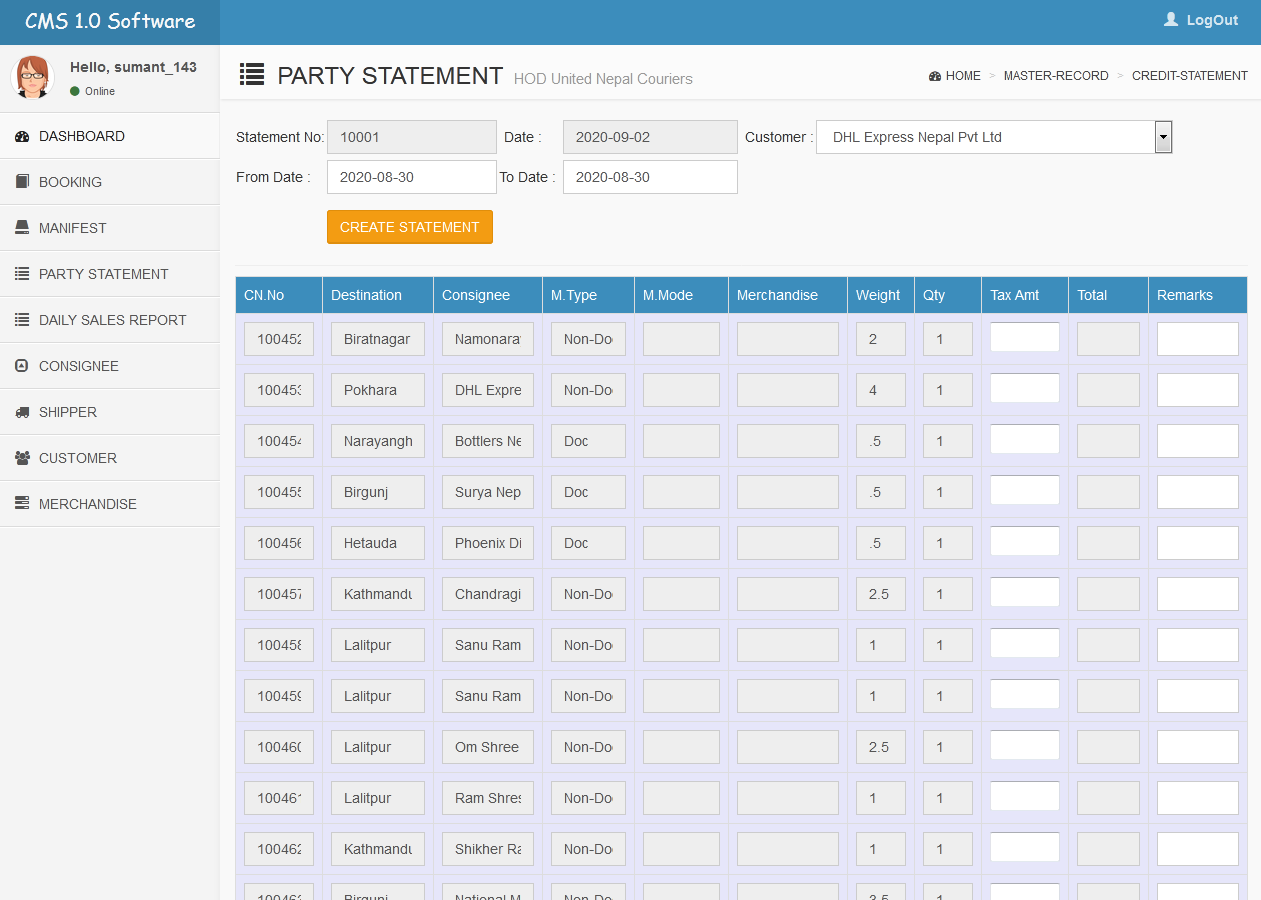Click the Consignee sidebar icon

[x=22, y=366]
